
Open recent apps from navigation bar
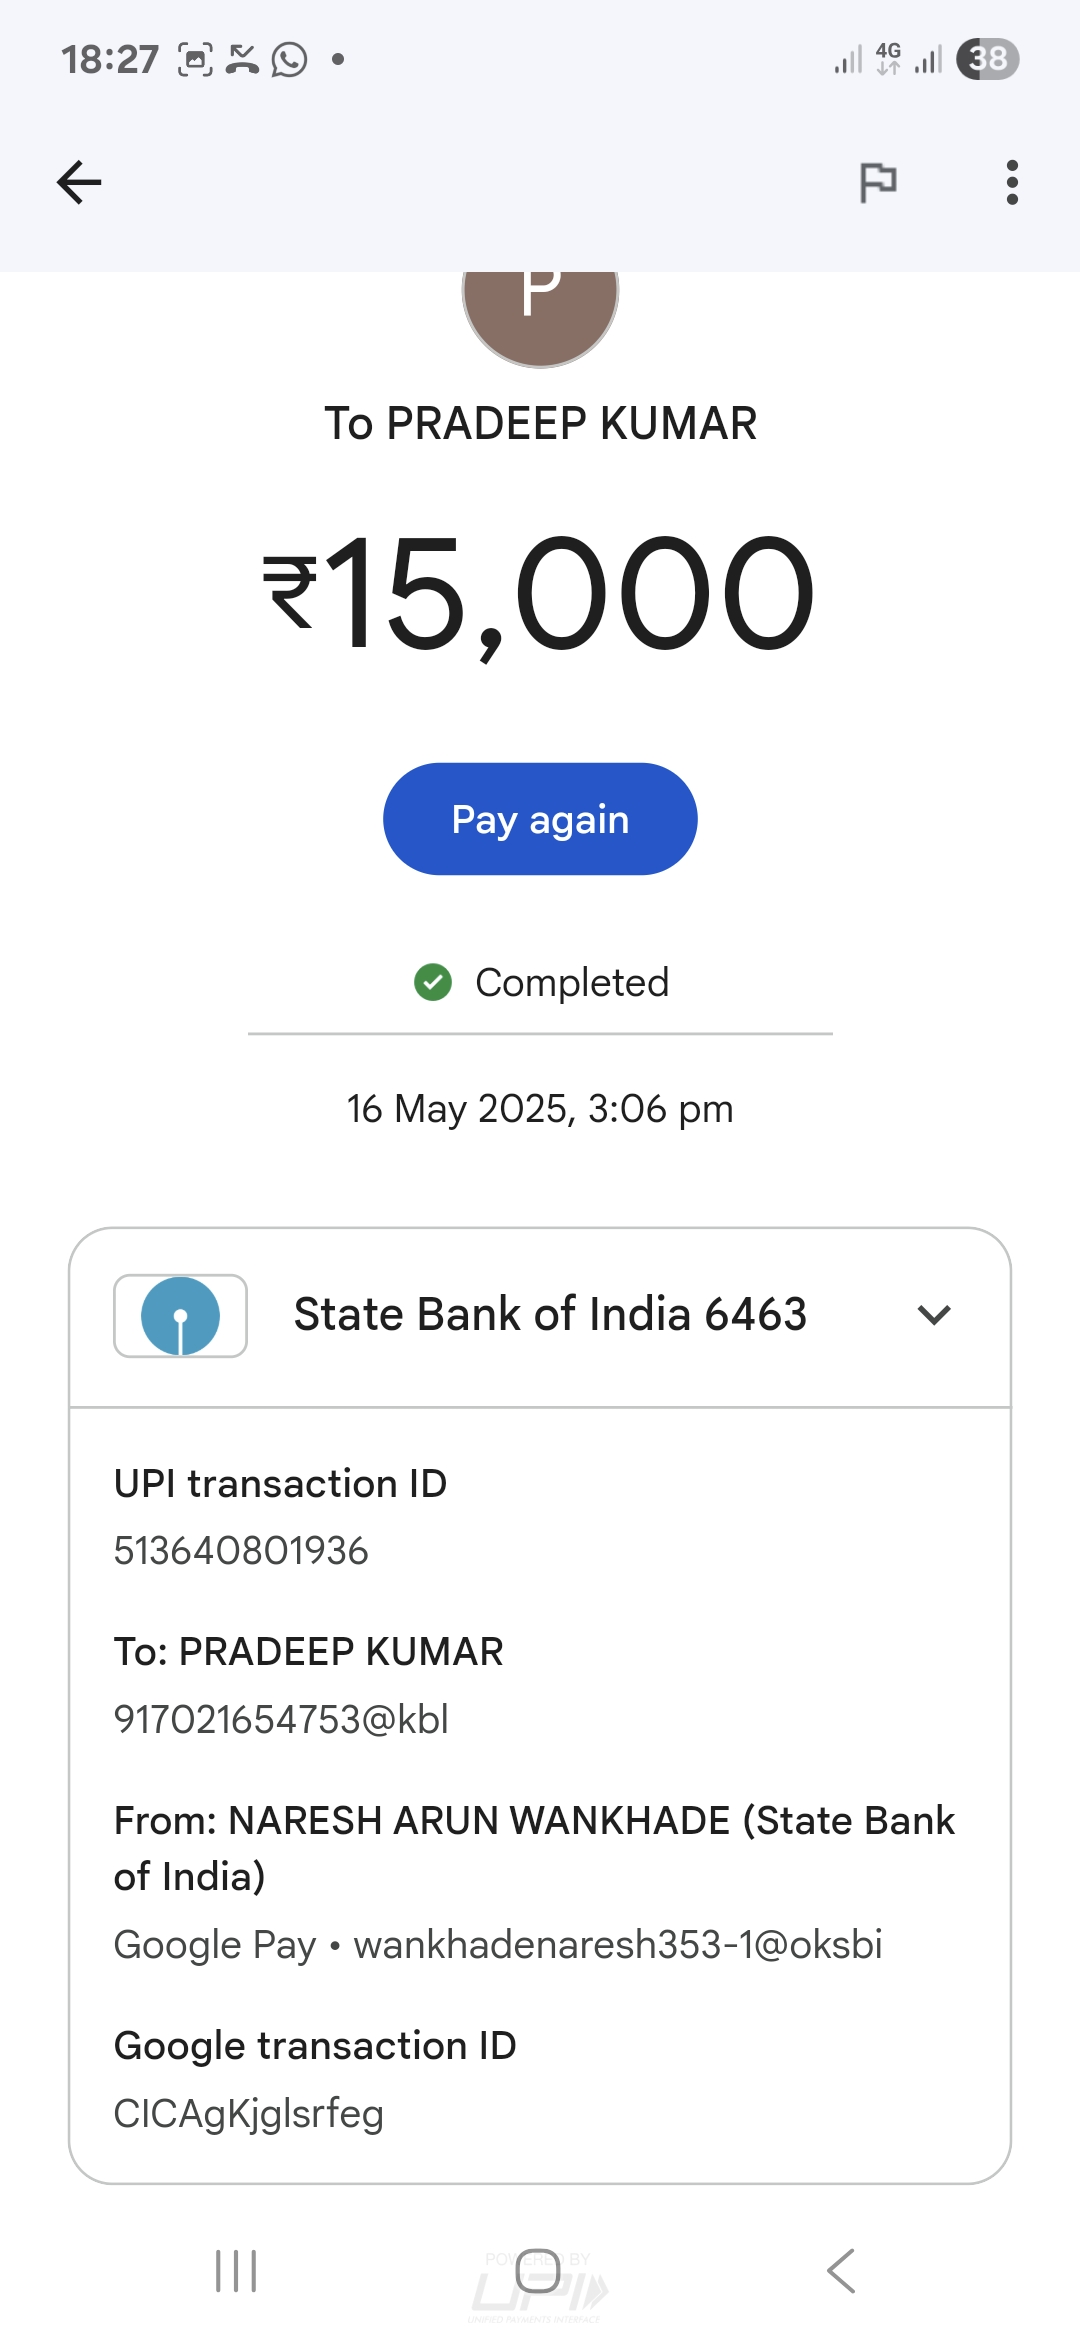[237, 2271]
